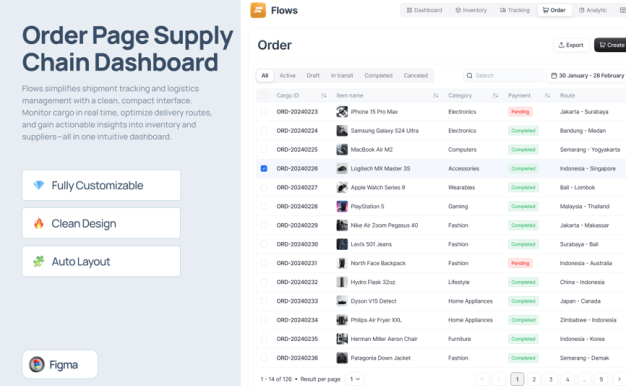Uncheck the ORD-20240226 row checkbox
Viewport: 626px width, 386px height.
click(x=264, y=168)
